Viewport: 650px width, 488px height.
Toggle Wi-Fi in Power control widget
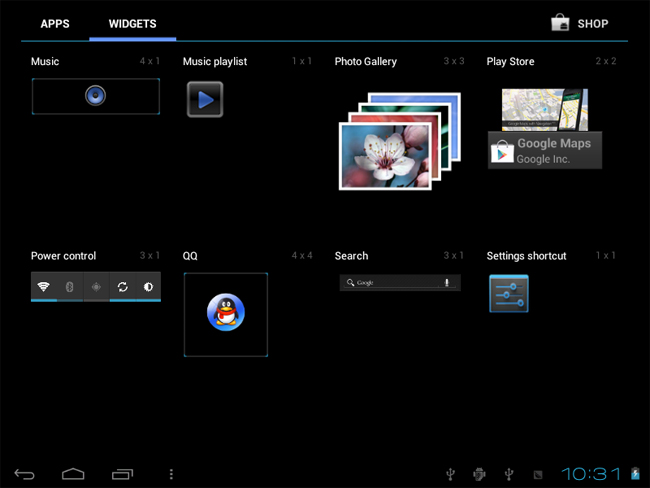click(x=44, y=286)
